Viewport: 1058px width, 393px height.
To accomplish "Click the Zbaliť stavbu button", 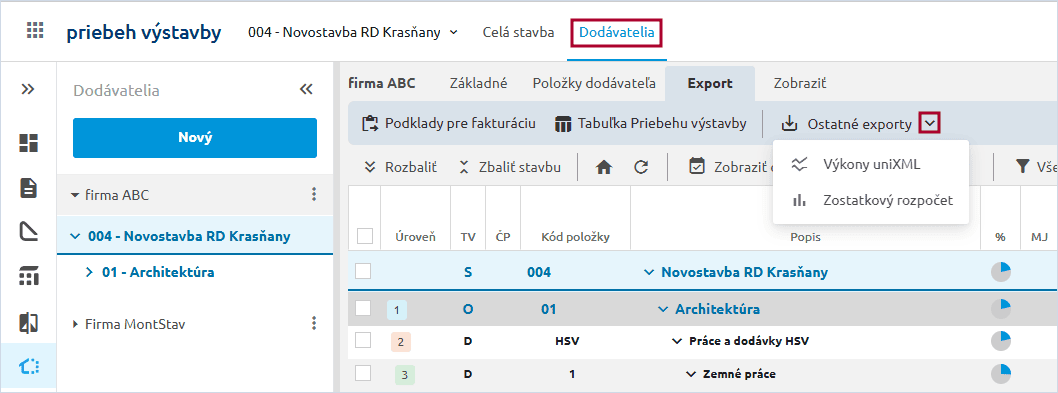I will point(509,167).
